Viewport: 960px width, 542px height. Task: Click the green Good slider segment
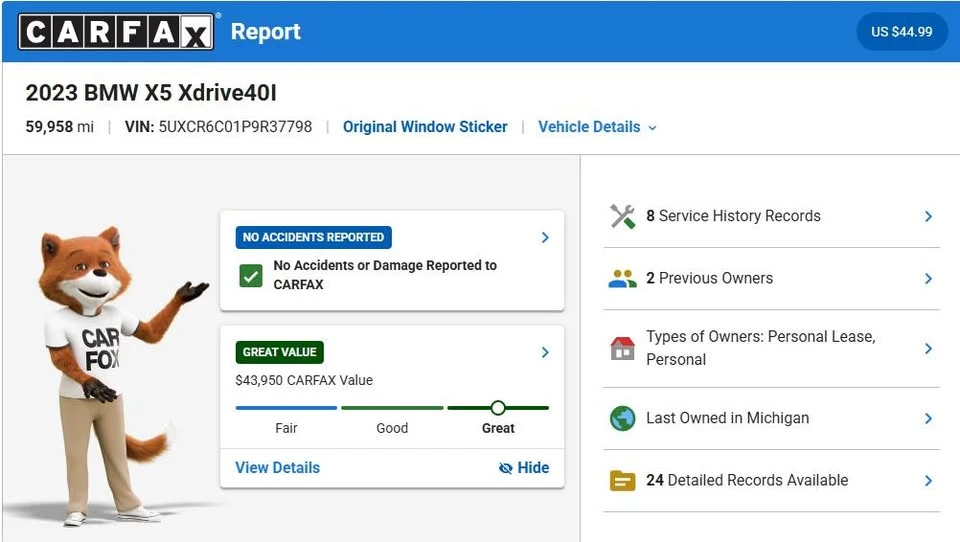click(392, 408)
